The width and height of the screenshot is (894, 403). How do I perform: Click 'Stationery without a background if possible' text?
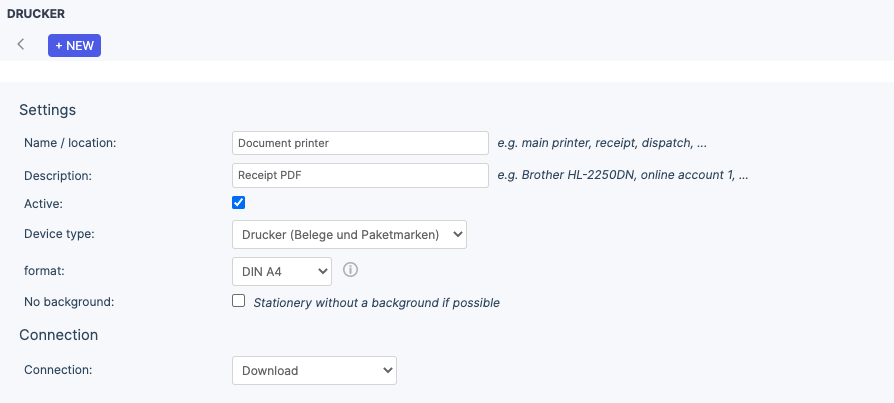point(376,303)
